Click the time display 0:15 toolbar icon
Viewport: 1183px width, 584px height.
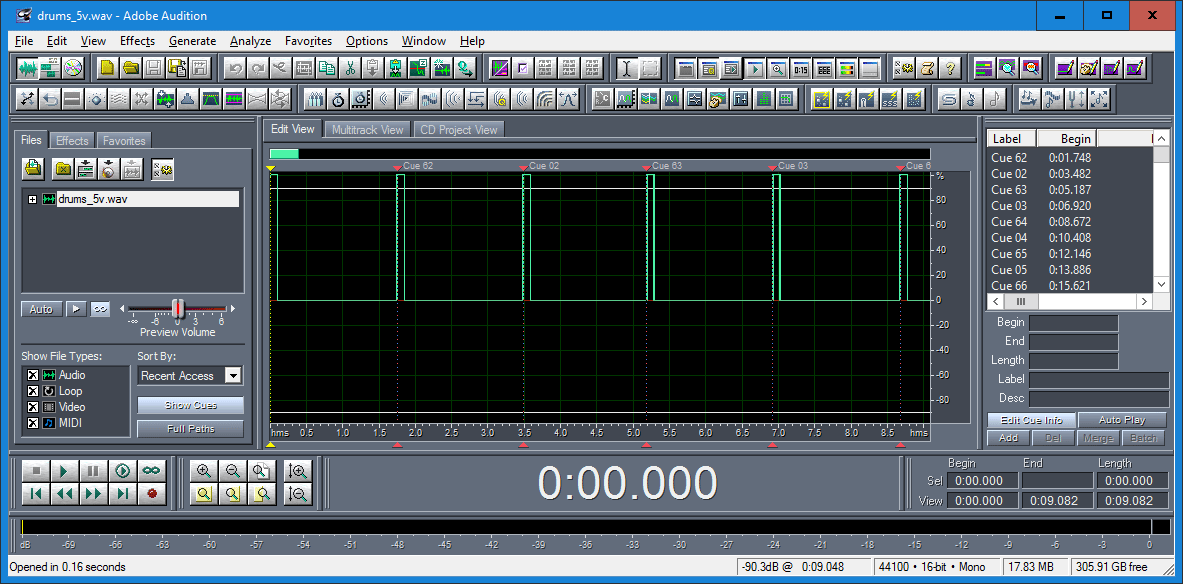click(800, 69)
